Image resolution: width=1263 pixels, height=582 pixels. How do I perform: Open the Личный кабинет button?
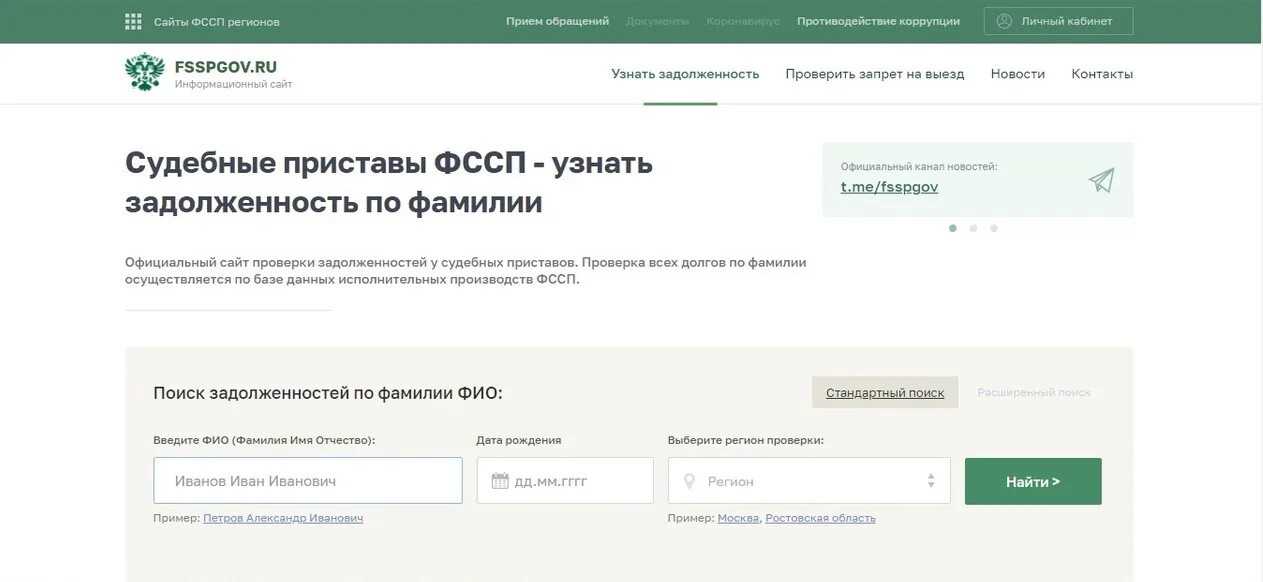[x=1058, y=21]
